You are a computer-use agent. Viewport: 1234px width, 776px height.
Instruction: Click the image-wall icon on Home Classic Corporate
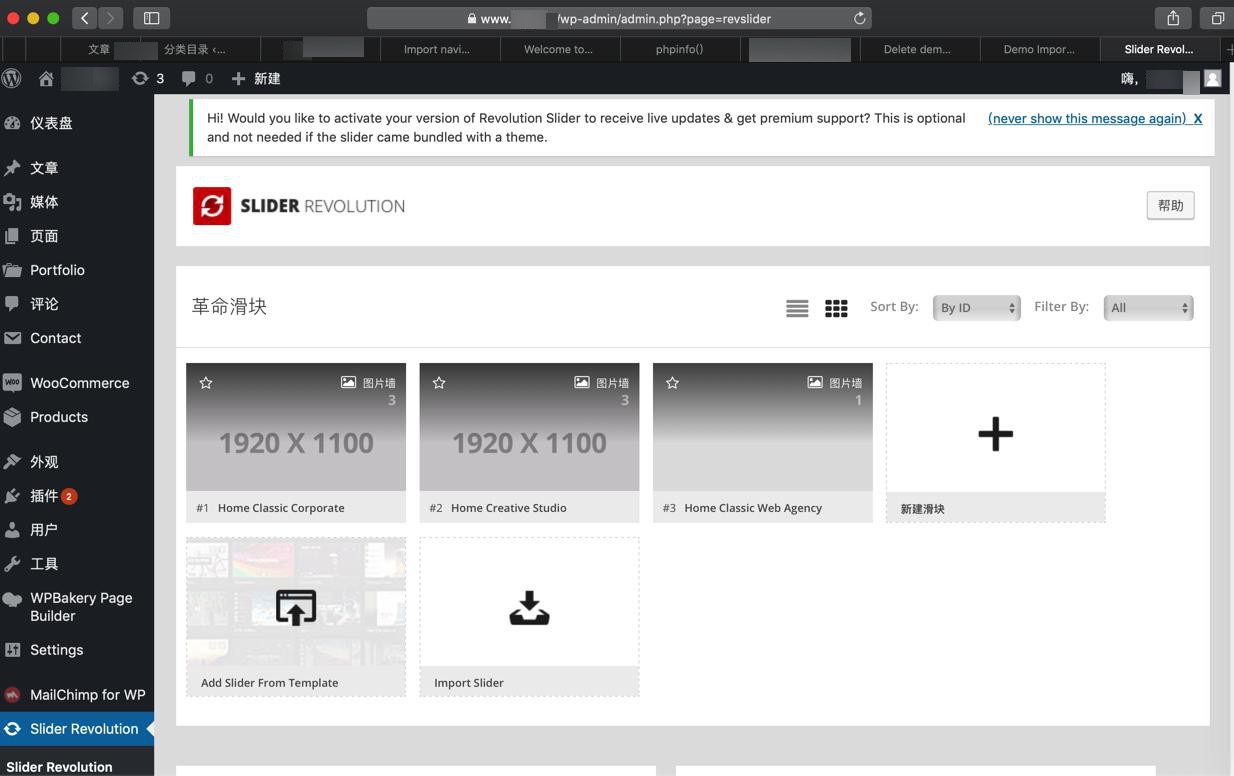[x=348, y=382]
